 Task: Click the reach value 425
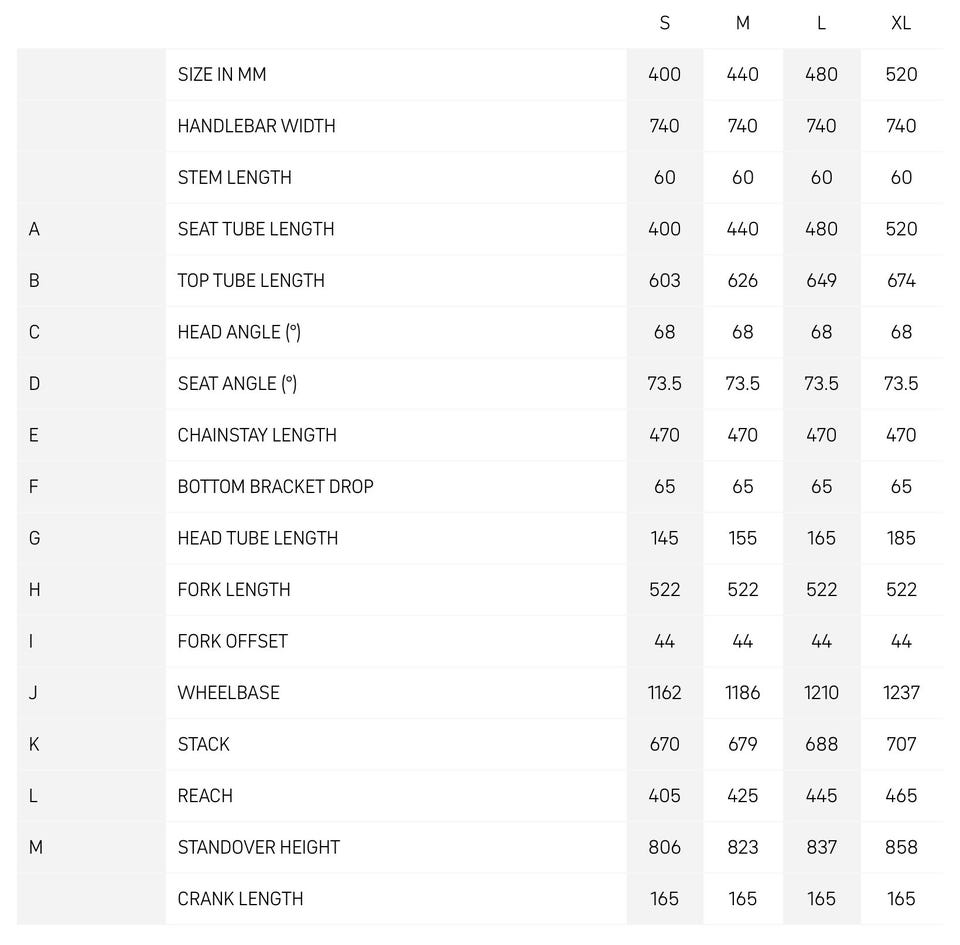point(742,796)
